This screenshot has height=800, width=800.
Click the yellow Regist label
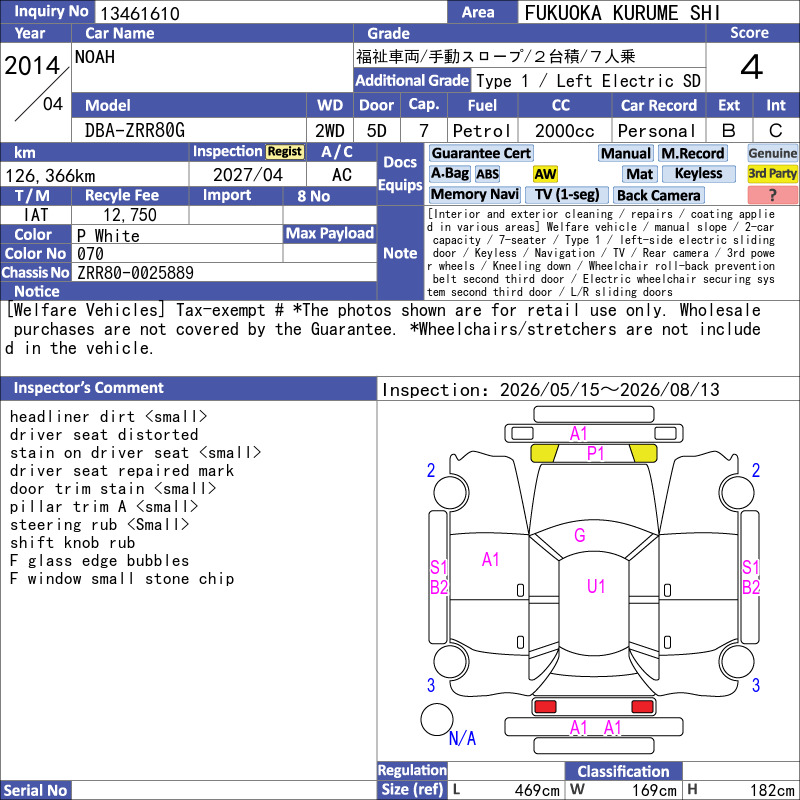(x=285, y=152)
